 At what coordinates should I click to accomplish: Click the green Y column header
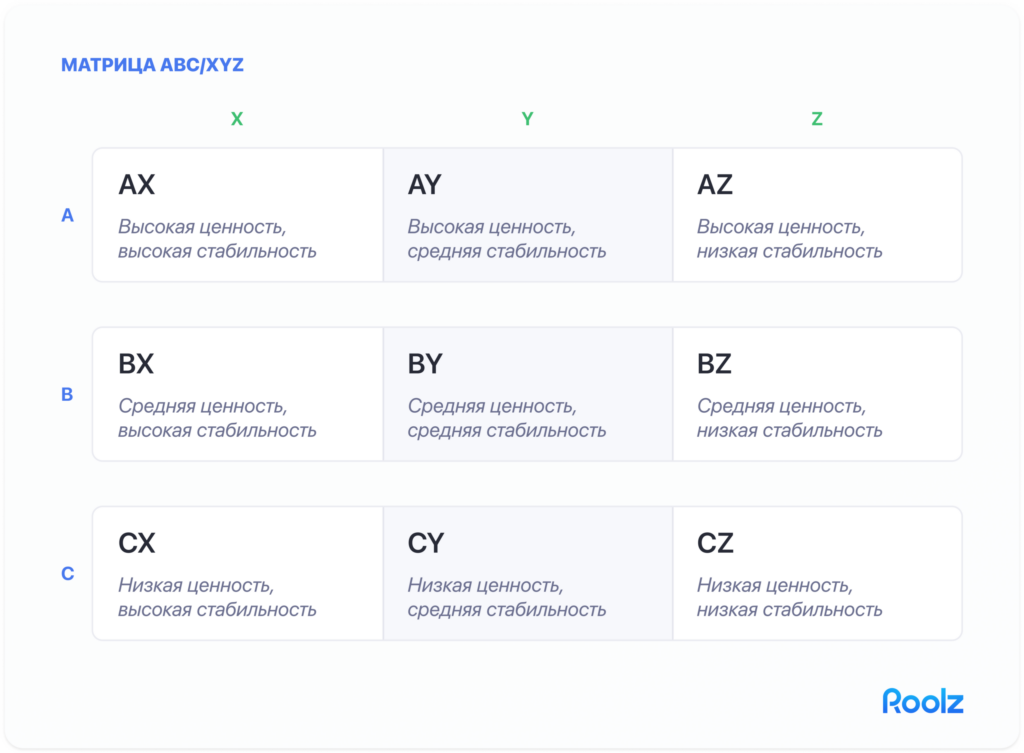coord(528,119)
